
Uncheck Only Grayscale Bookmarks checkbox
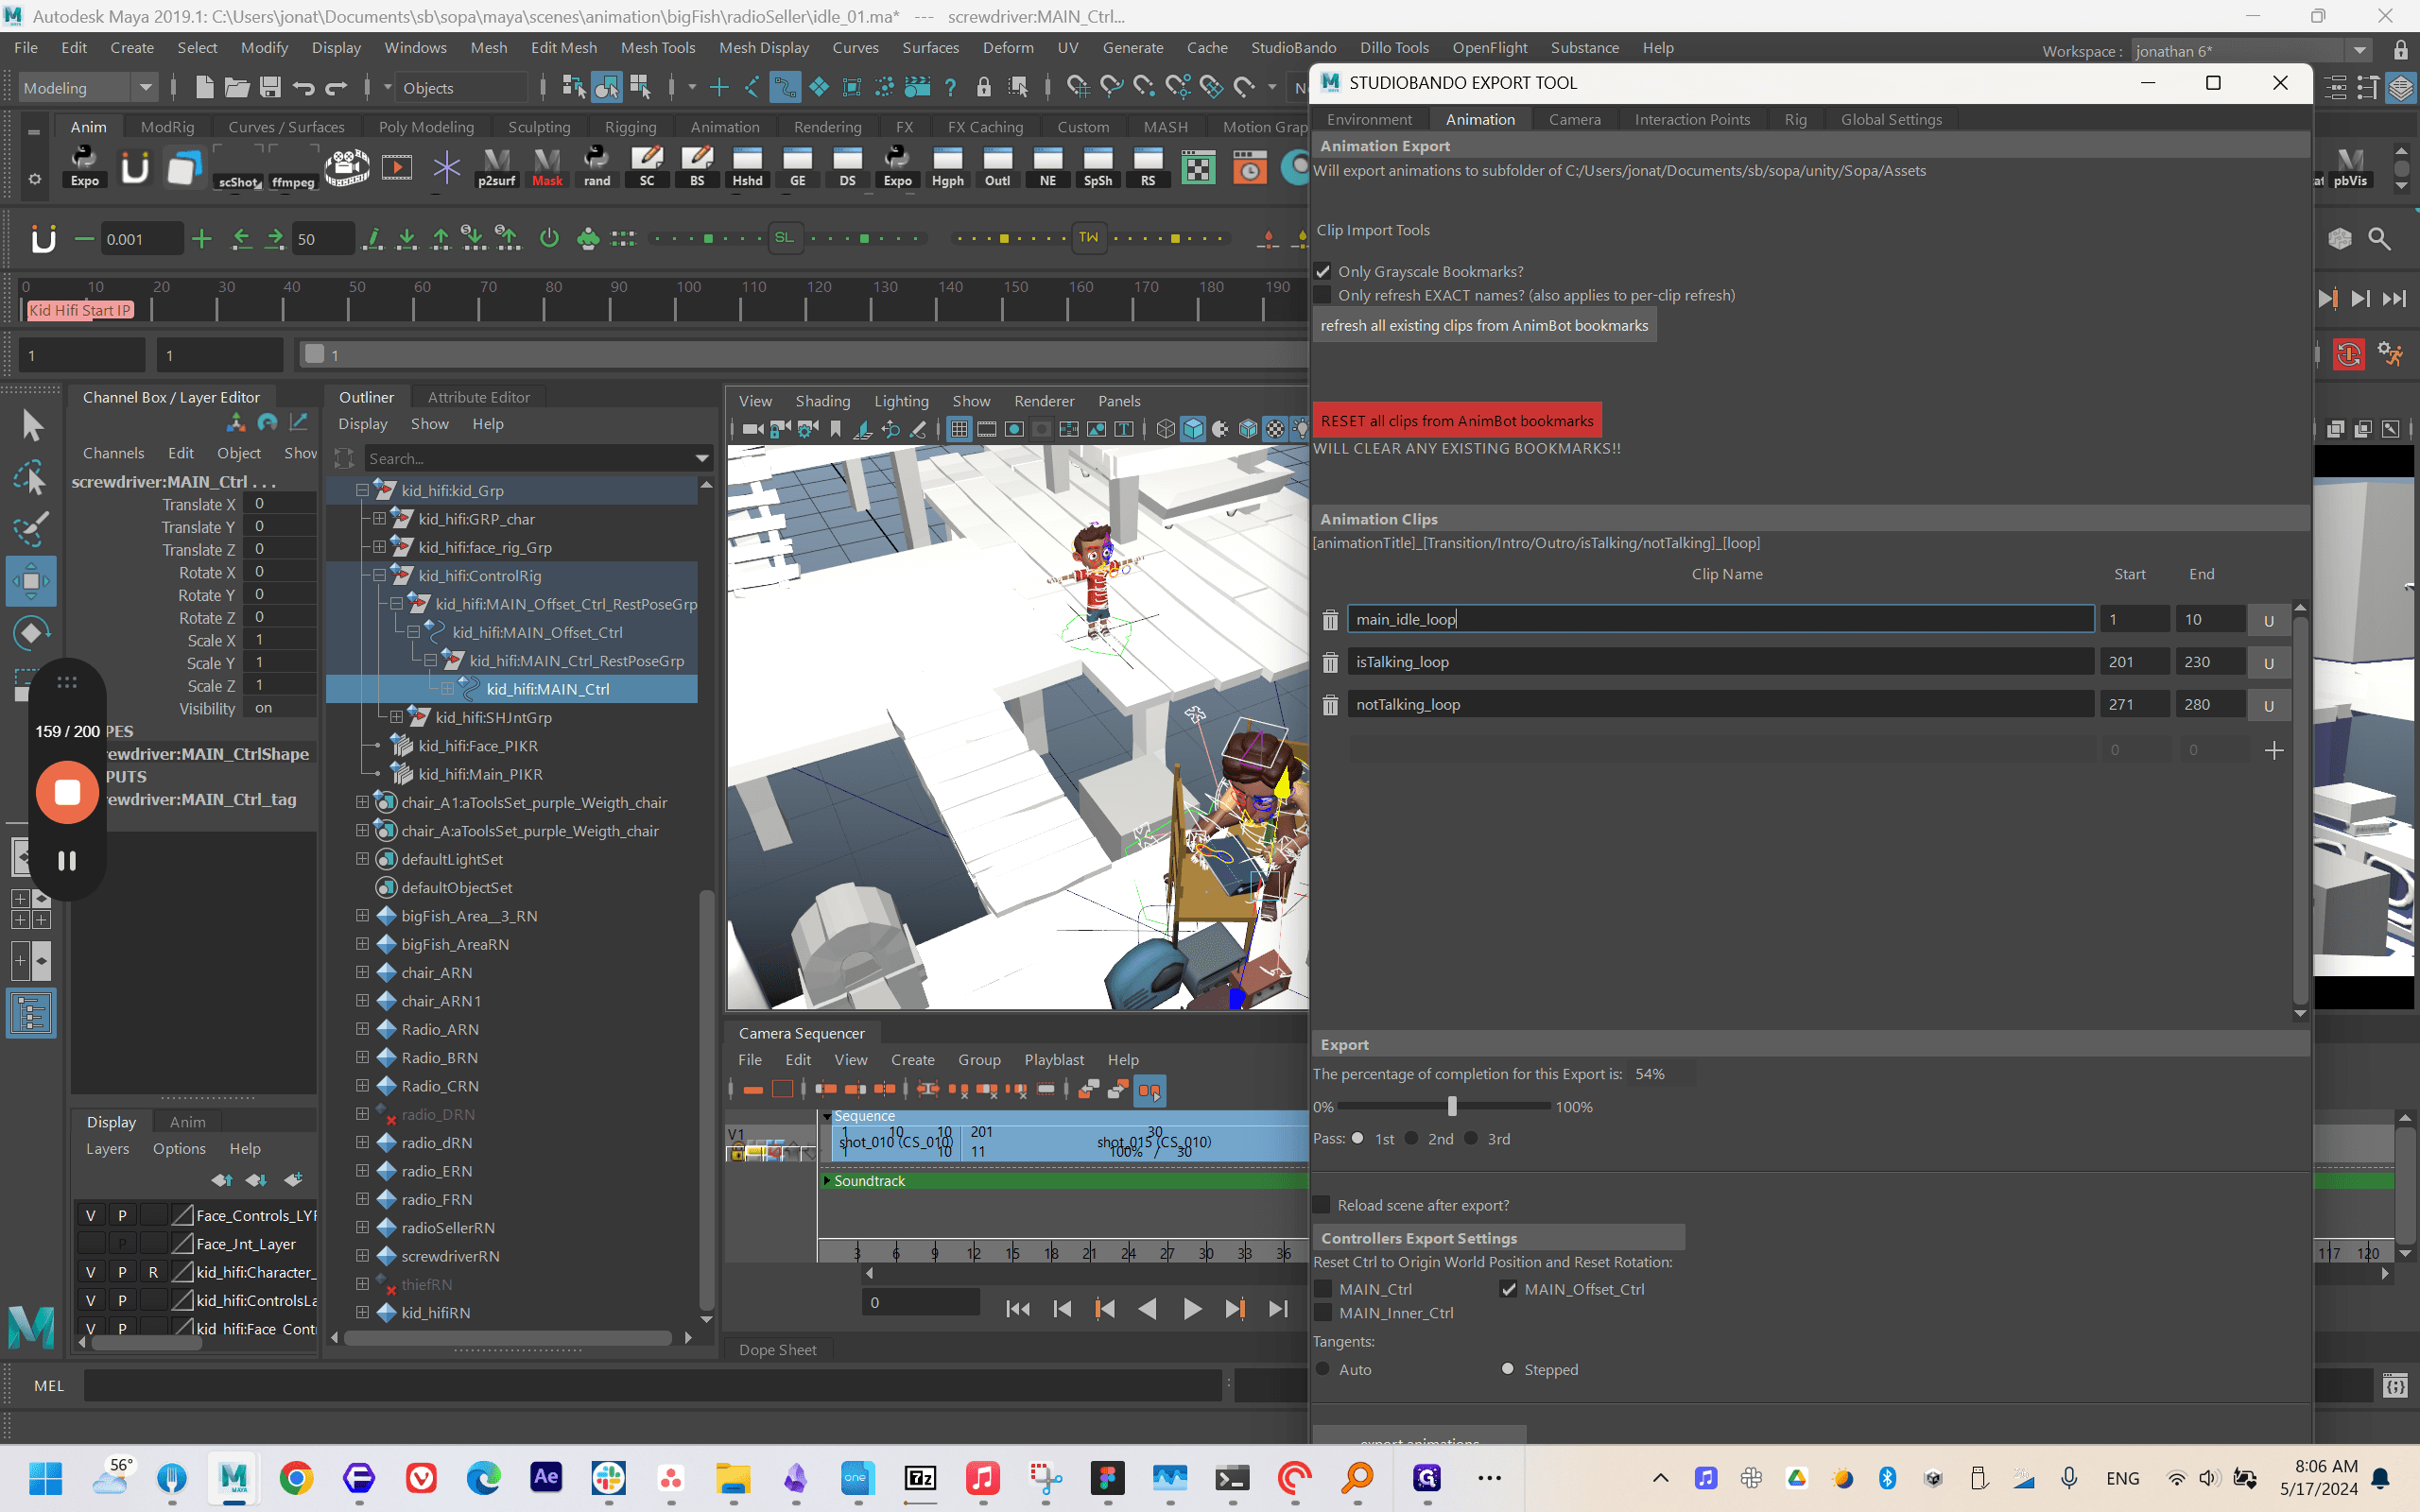click(1323, 272)
